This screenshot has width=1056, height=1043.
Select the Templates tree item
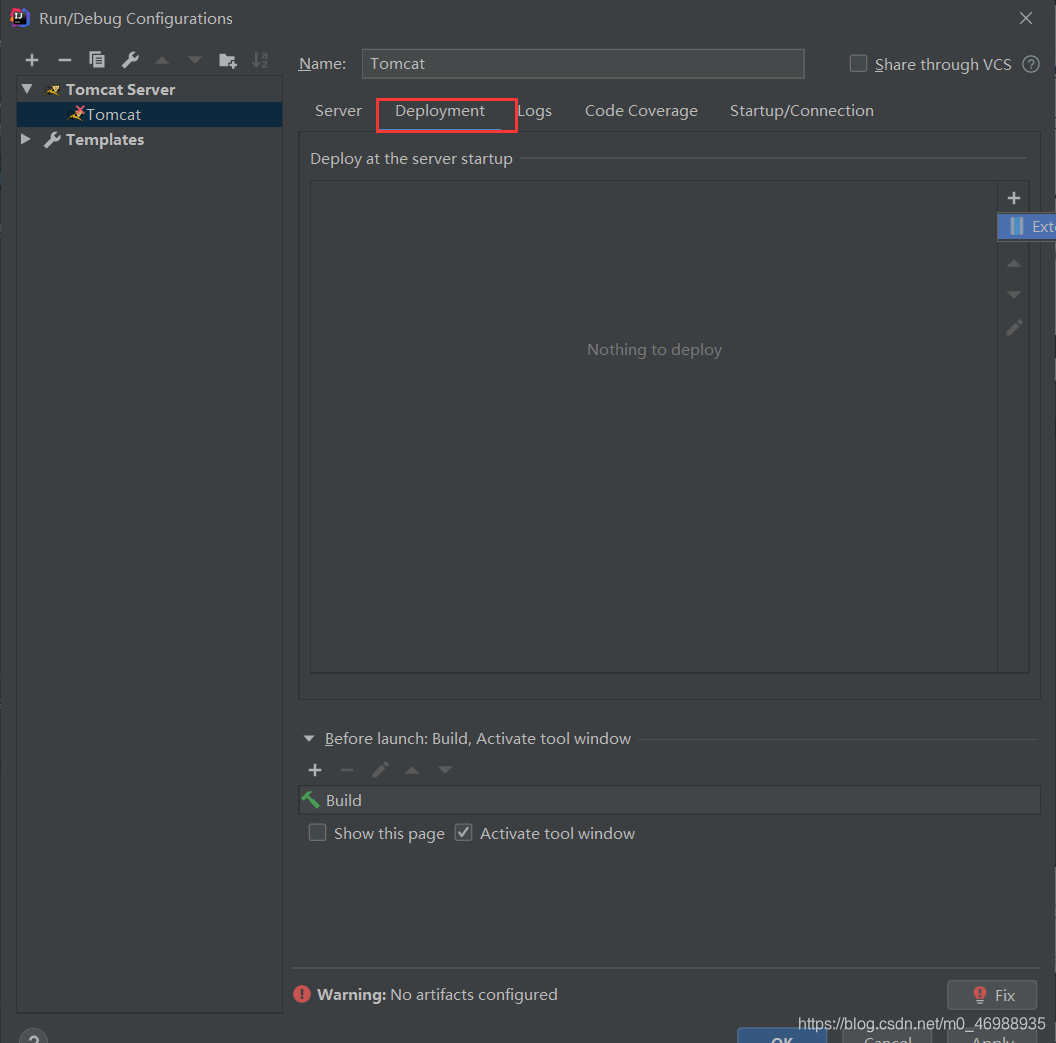tap(104, 139)
